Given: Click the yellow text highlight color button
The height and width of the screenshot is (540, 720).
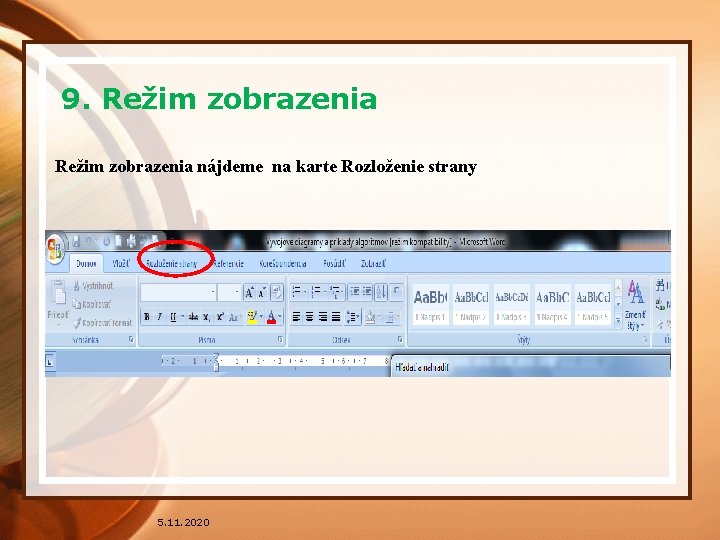Looking at the screenshot, I should [252, 317].
